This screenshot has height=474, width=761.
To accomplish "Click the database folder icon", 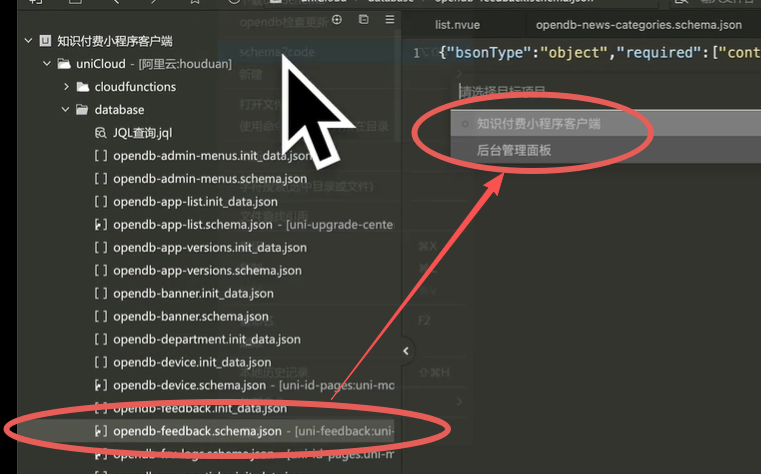I will click(82, 110).
